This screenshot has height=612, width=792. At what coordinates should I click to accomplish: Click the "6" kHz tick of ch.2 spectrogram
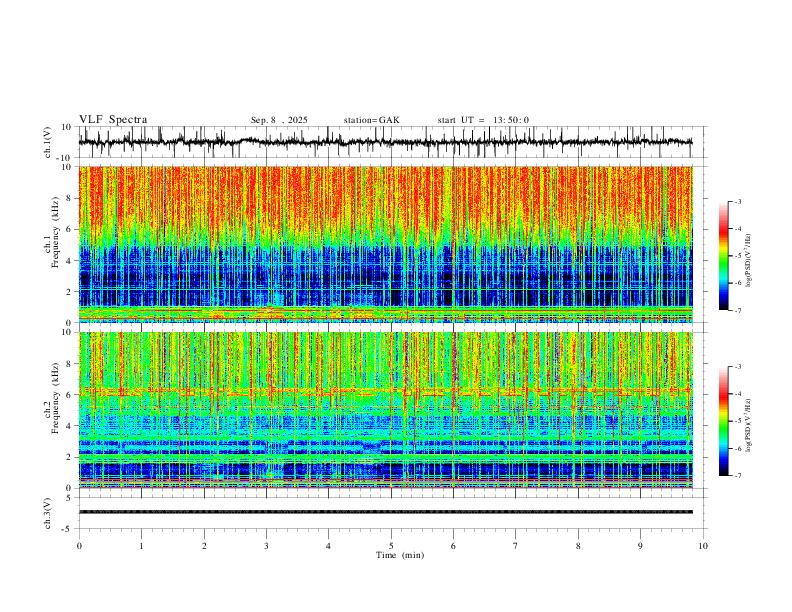[x=69, y=395]
